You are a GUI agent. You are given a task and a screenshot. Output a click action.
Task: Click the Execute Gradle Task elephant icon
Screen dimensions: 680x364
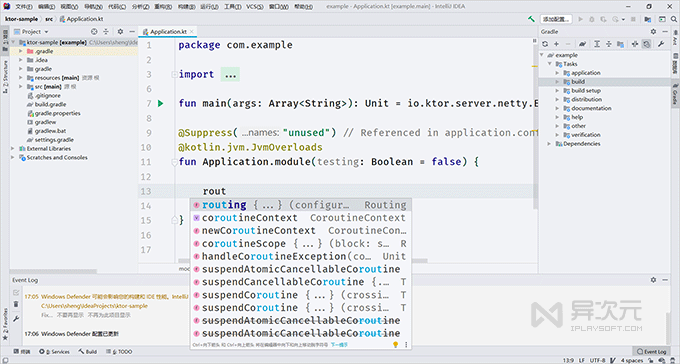point(582,44)
